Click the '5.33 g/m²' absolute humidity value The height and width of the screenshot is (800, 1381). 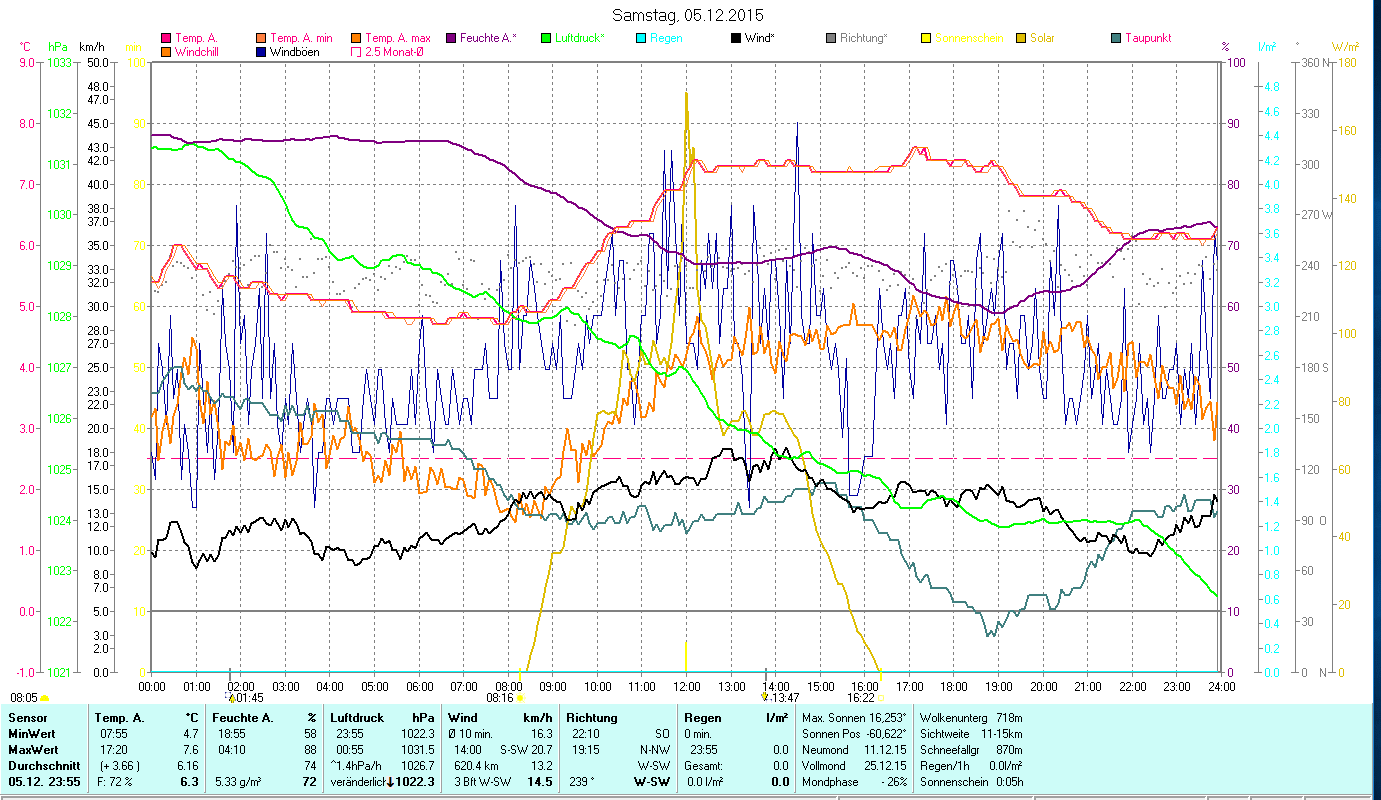pos(239,782)
